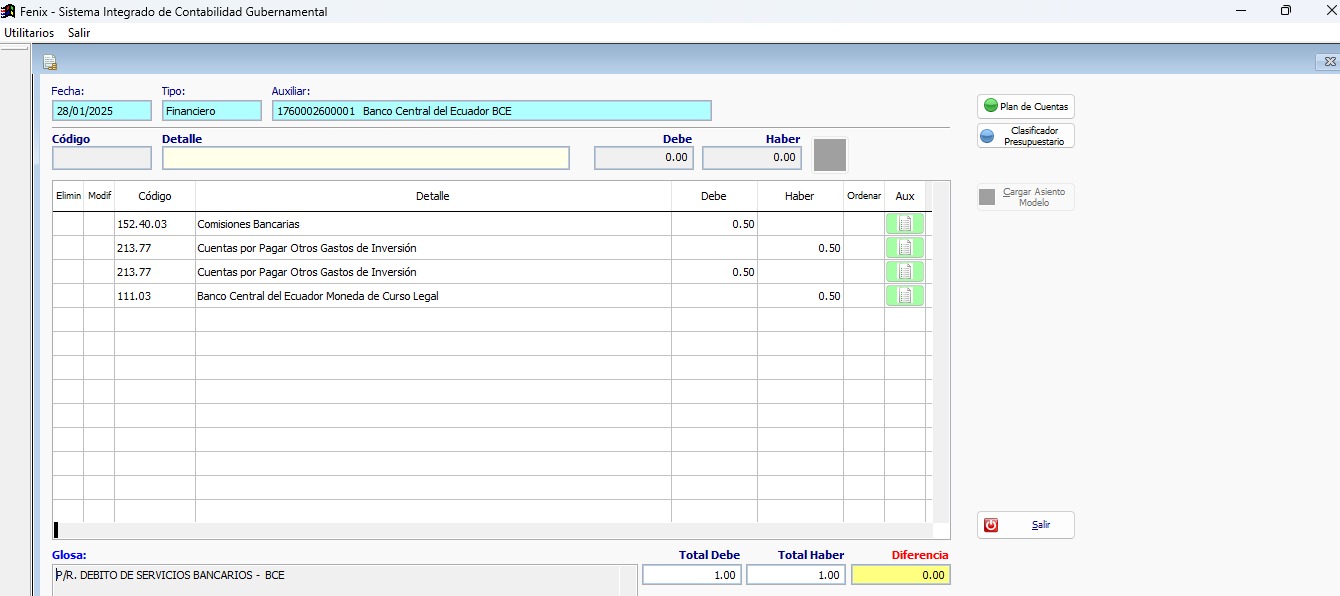Open Aux document icon for Comisiones Bancarias row

click(904, 224)
